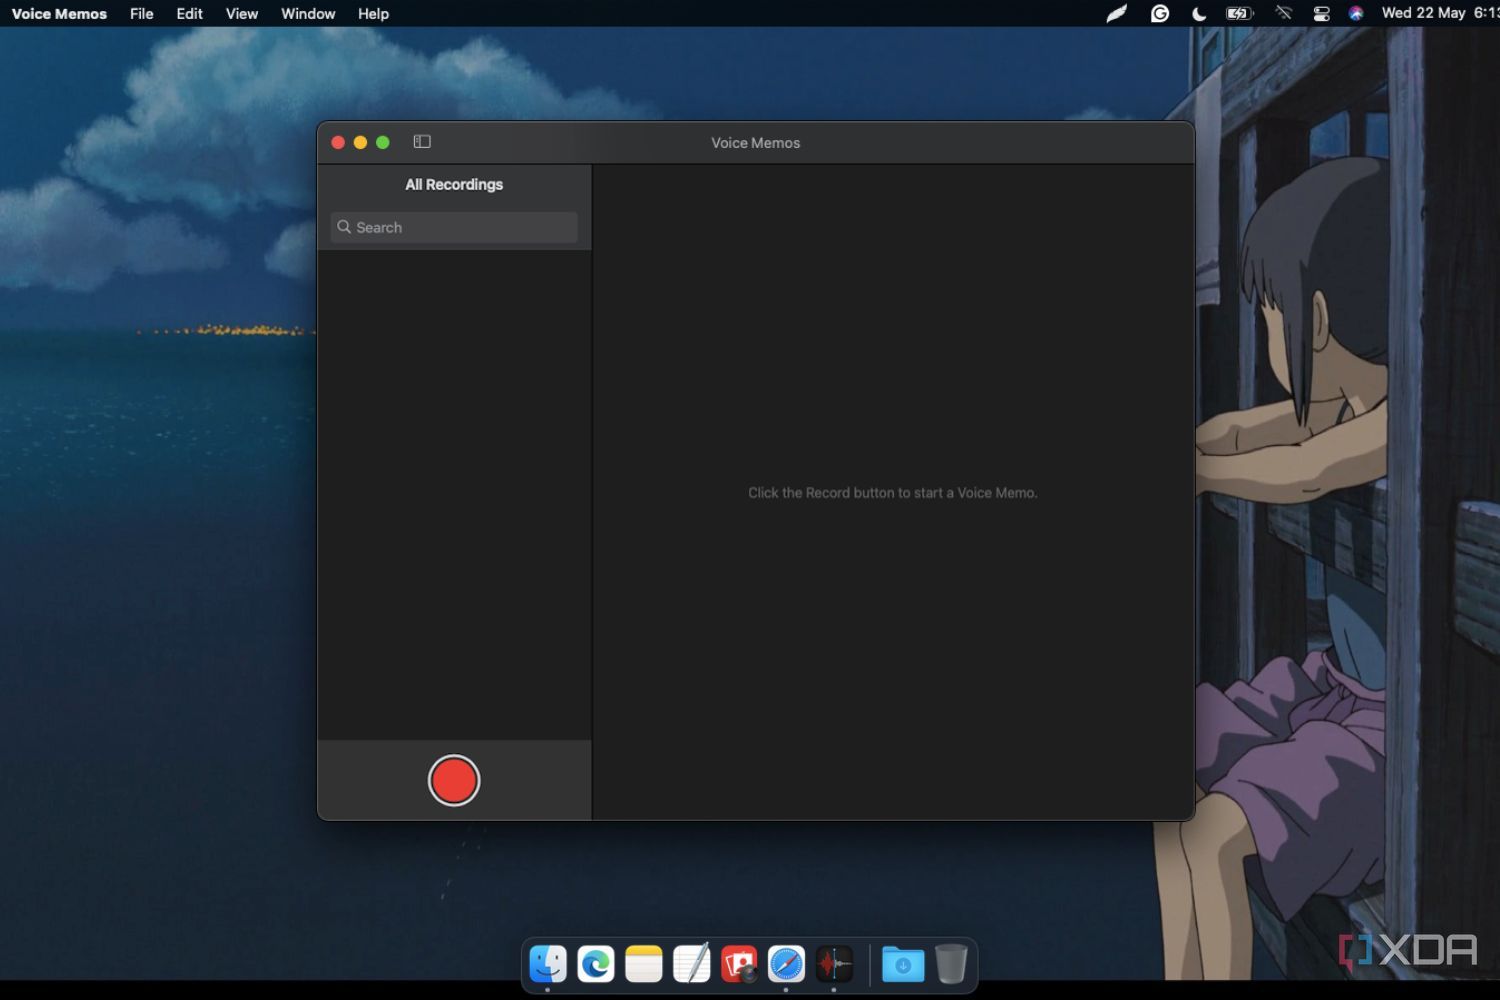Open the Voice Memos application menu
1500x1000 pixels.
59,14
